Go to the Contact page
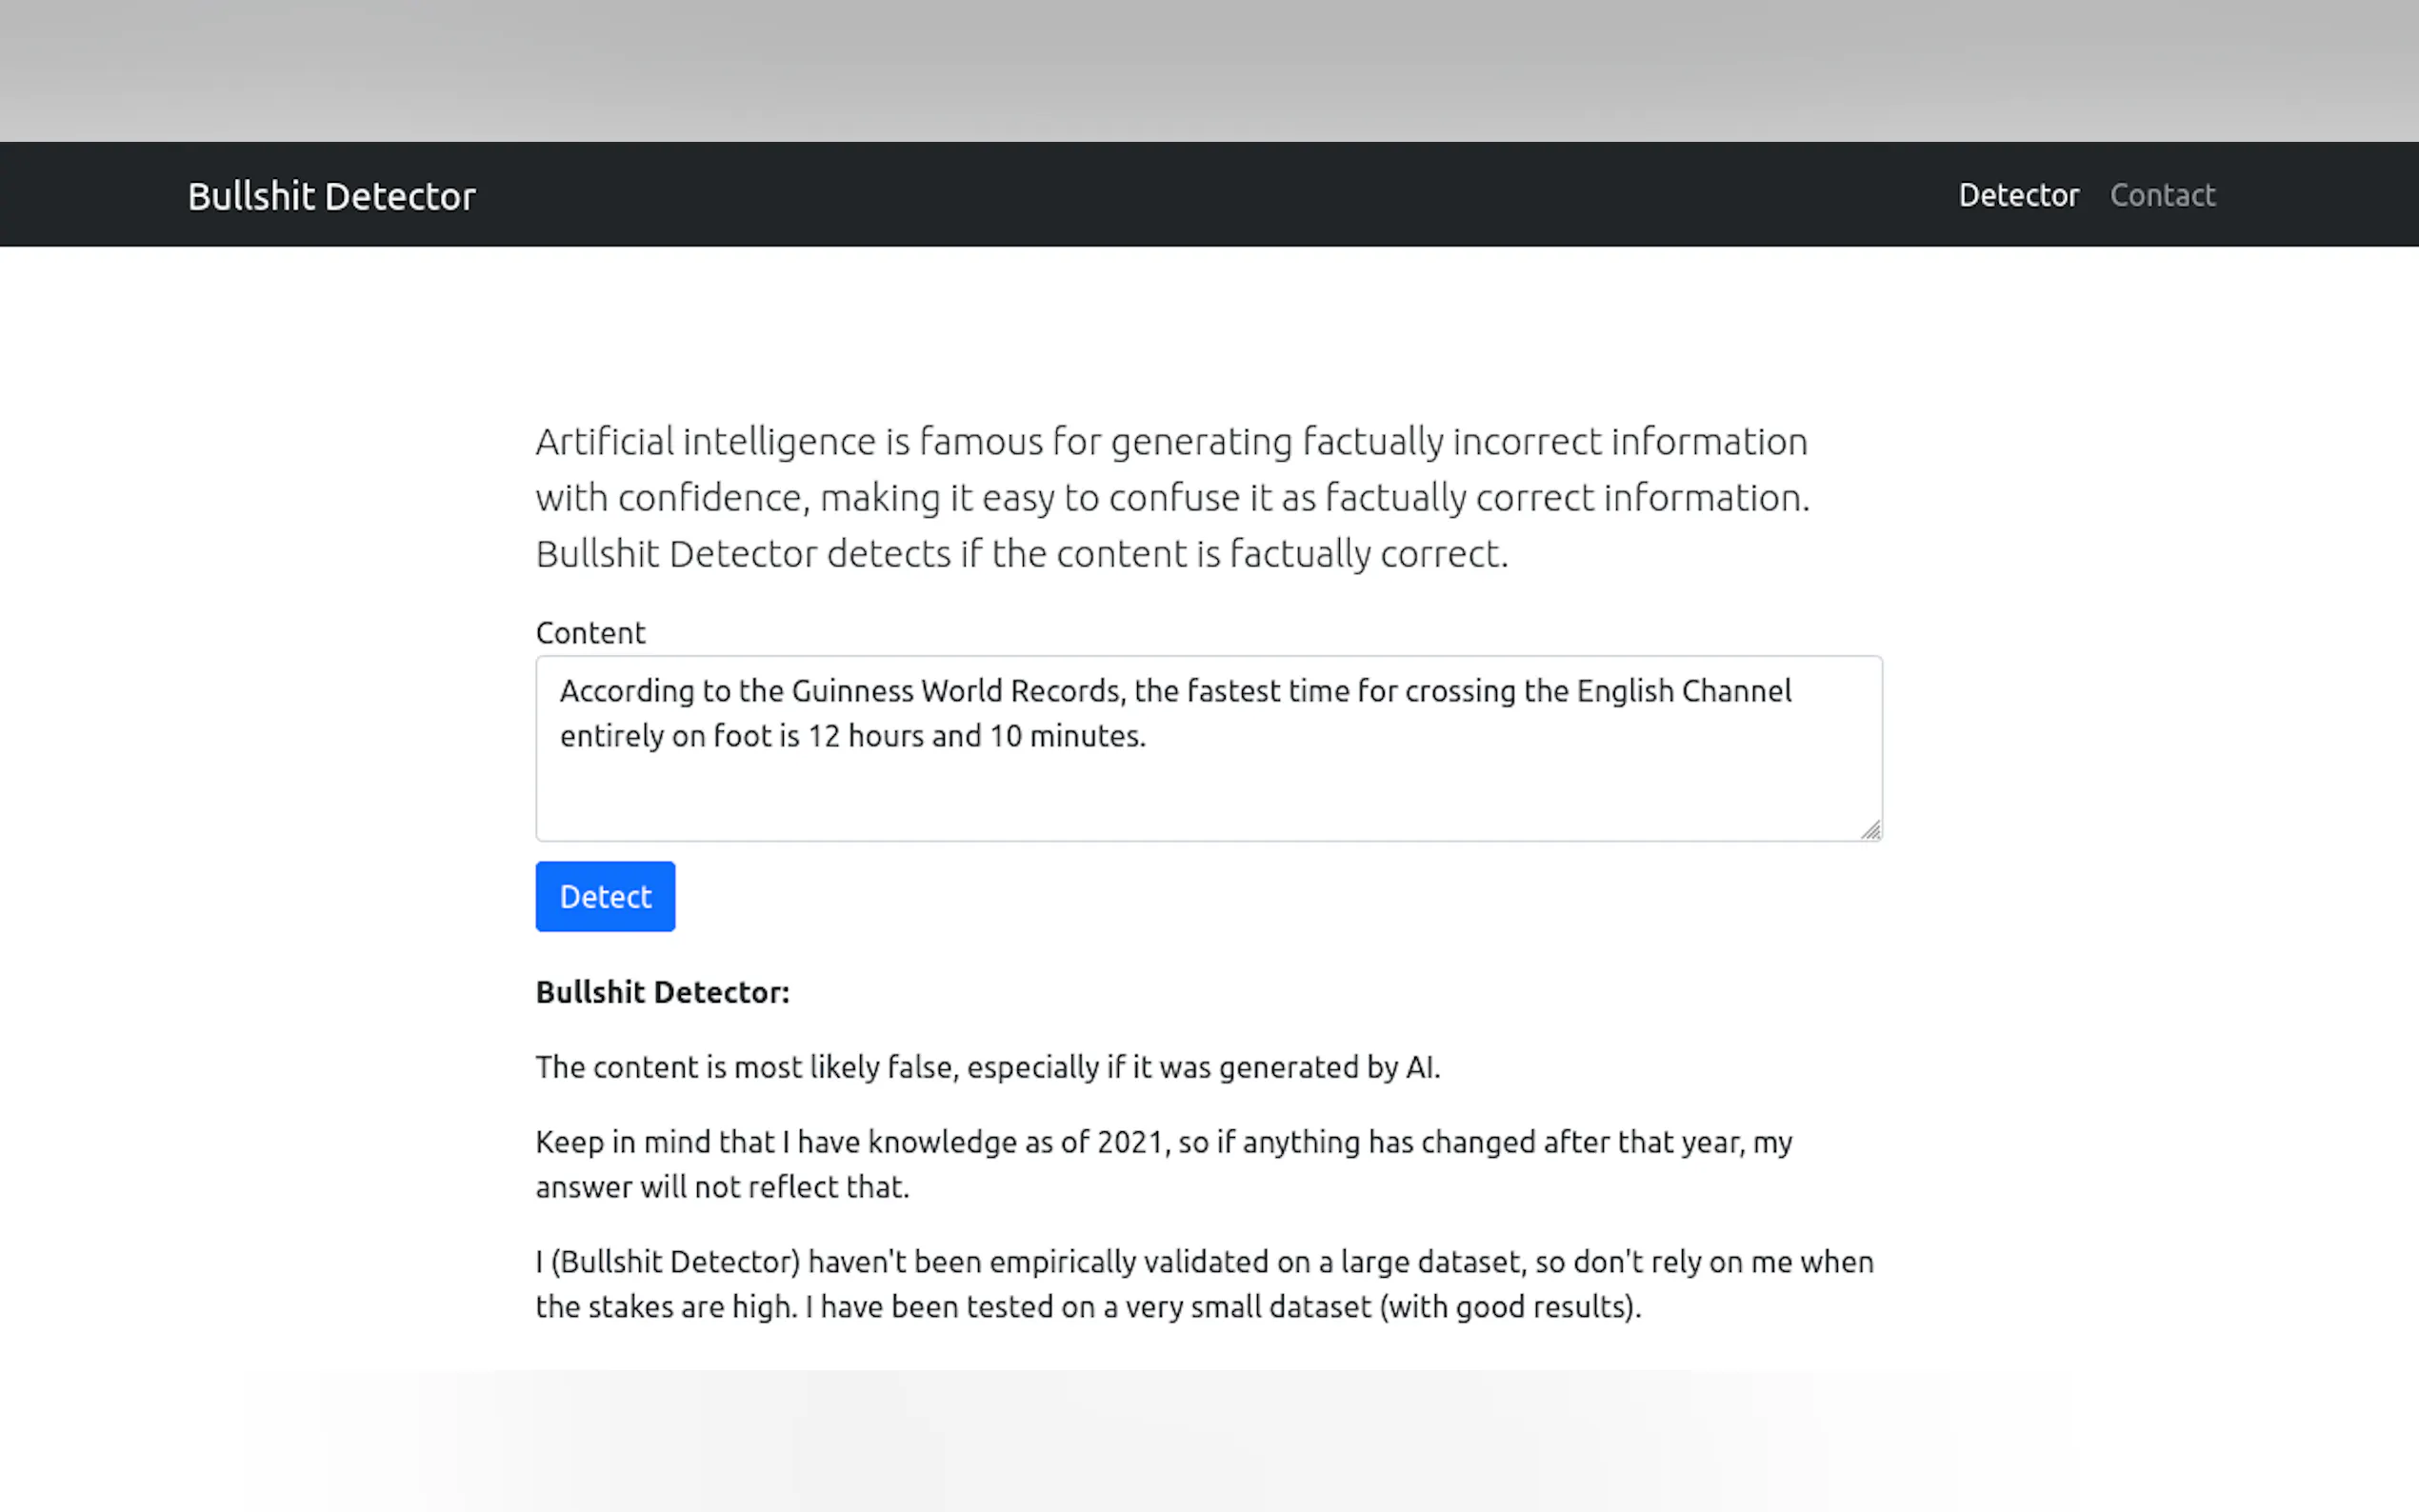Image resolution: width=2419 pixels, height=1512 pixels. (x=2162, y=195)
